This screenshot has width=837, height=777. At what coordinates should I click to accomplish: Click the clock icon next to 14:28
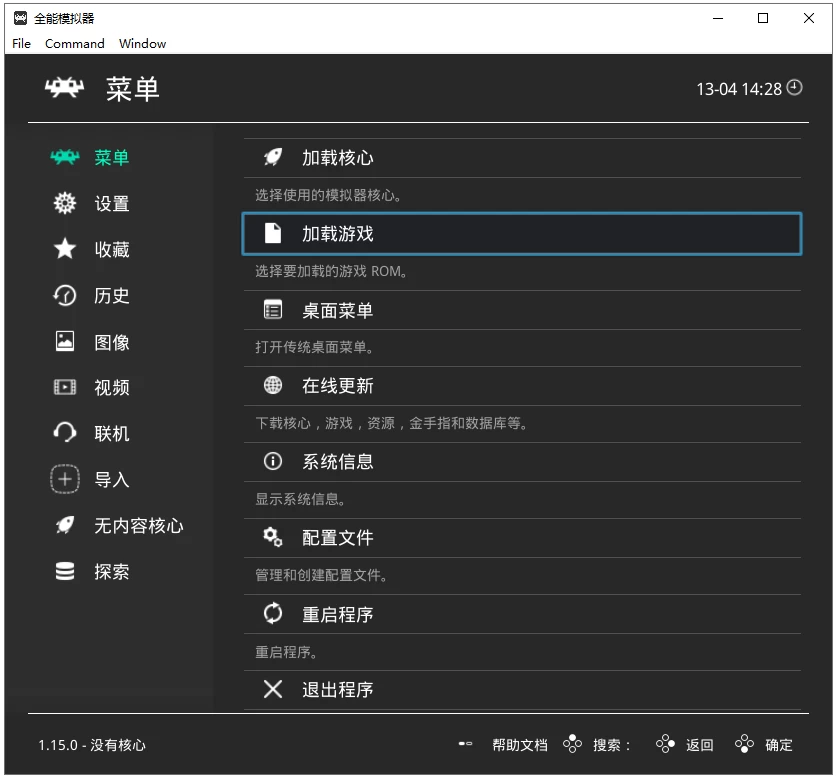click(793, 88)
